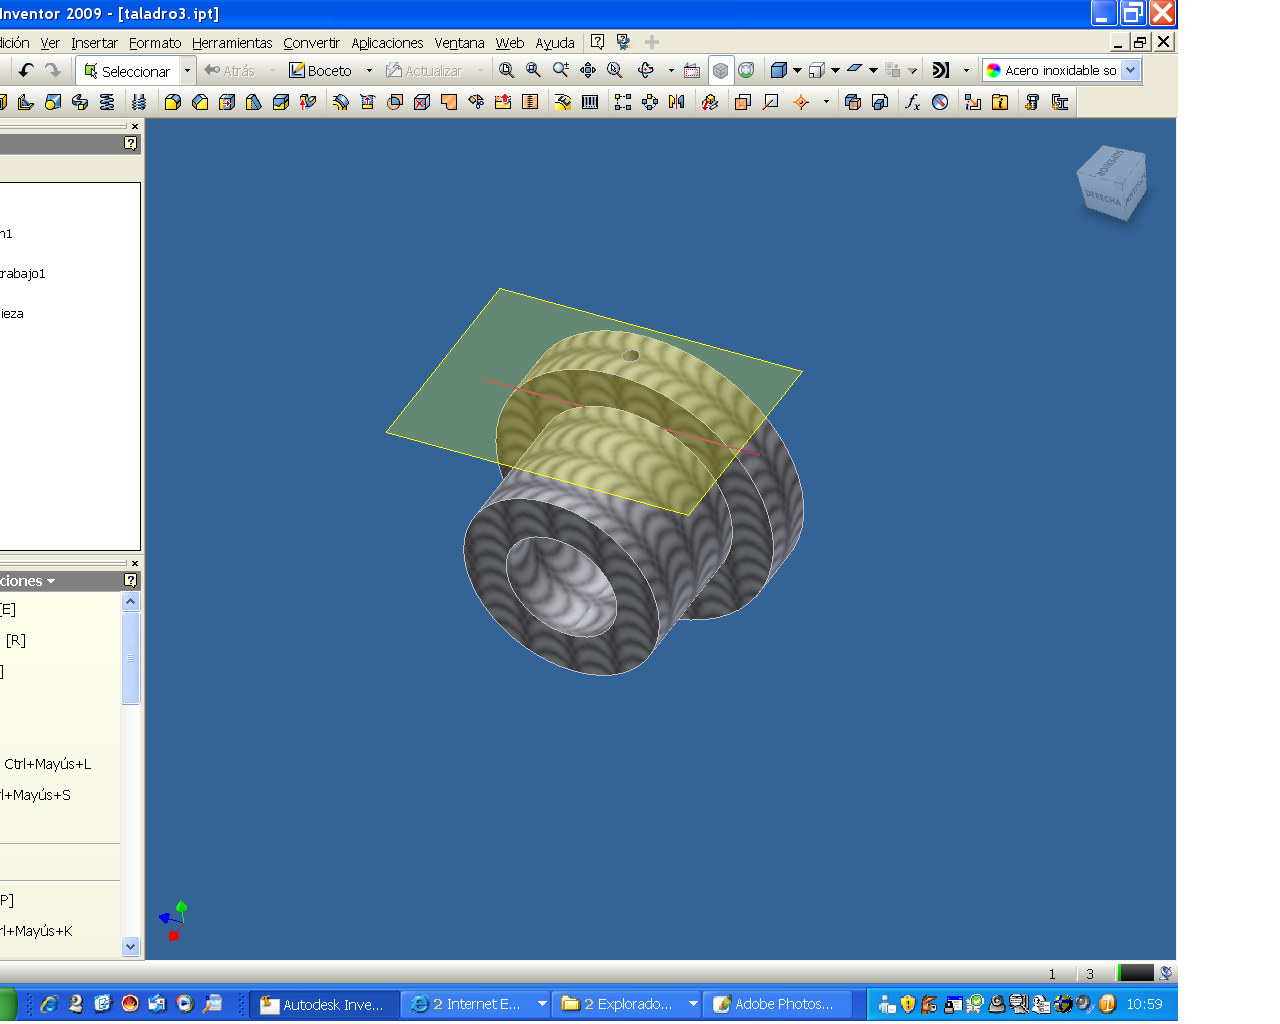Select the Work Plane icon

(743, 102)
